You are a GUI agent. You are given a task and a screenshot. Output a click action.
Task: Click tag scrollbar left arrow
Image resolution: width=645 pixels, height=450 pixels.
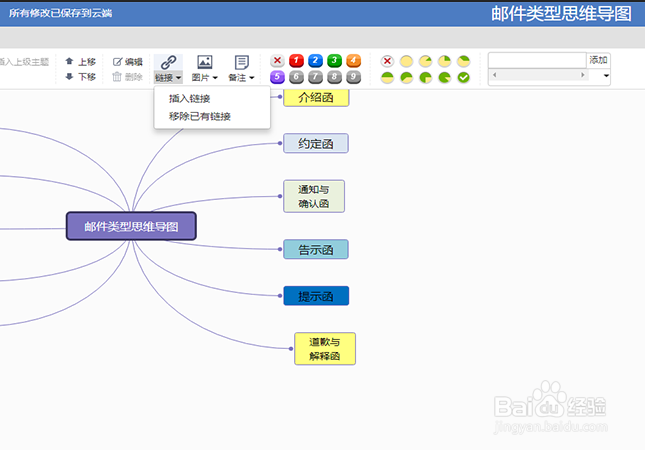click(494, 75)
